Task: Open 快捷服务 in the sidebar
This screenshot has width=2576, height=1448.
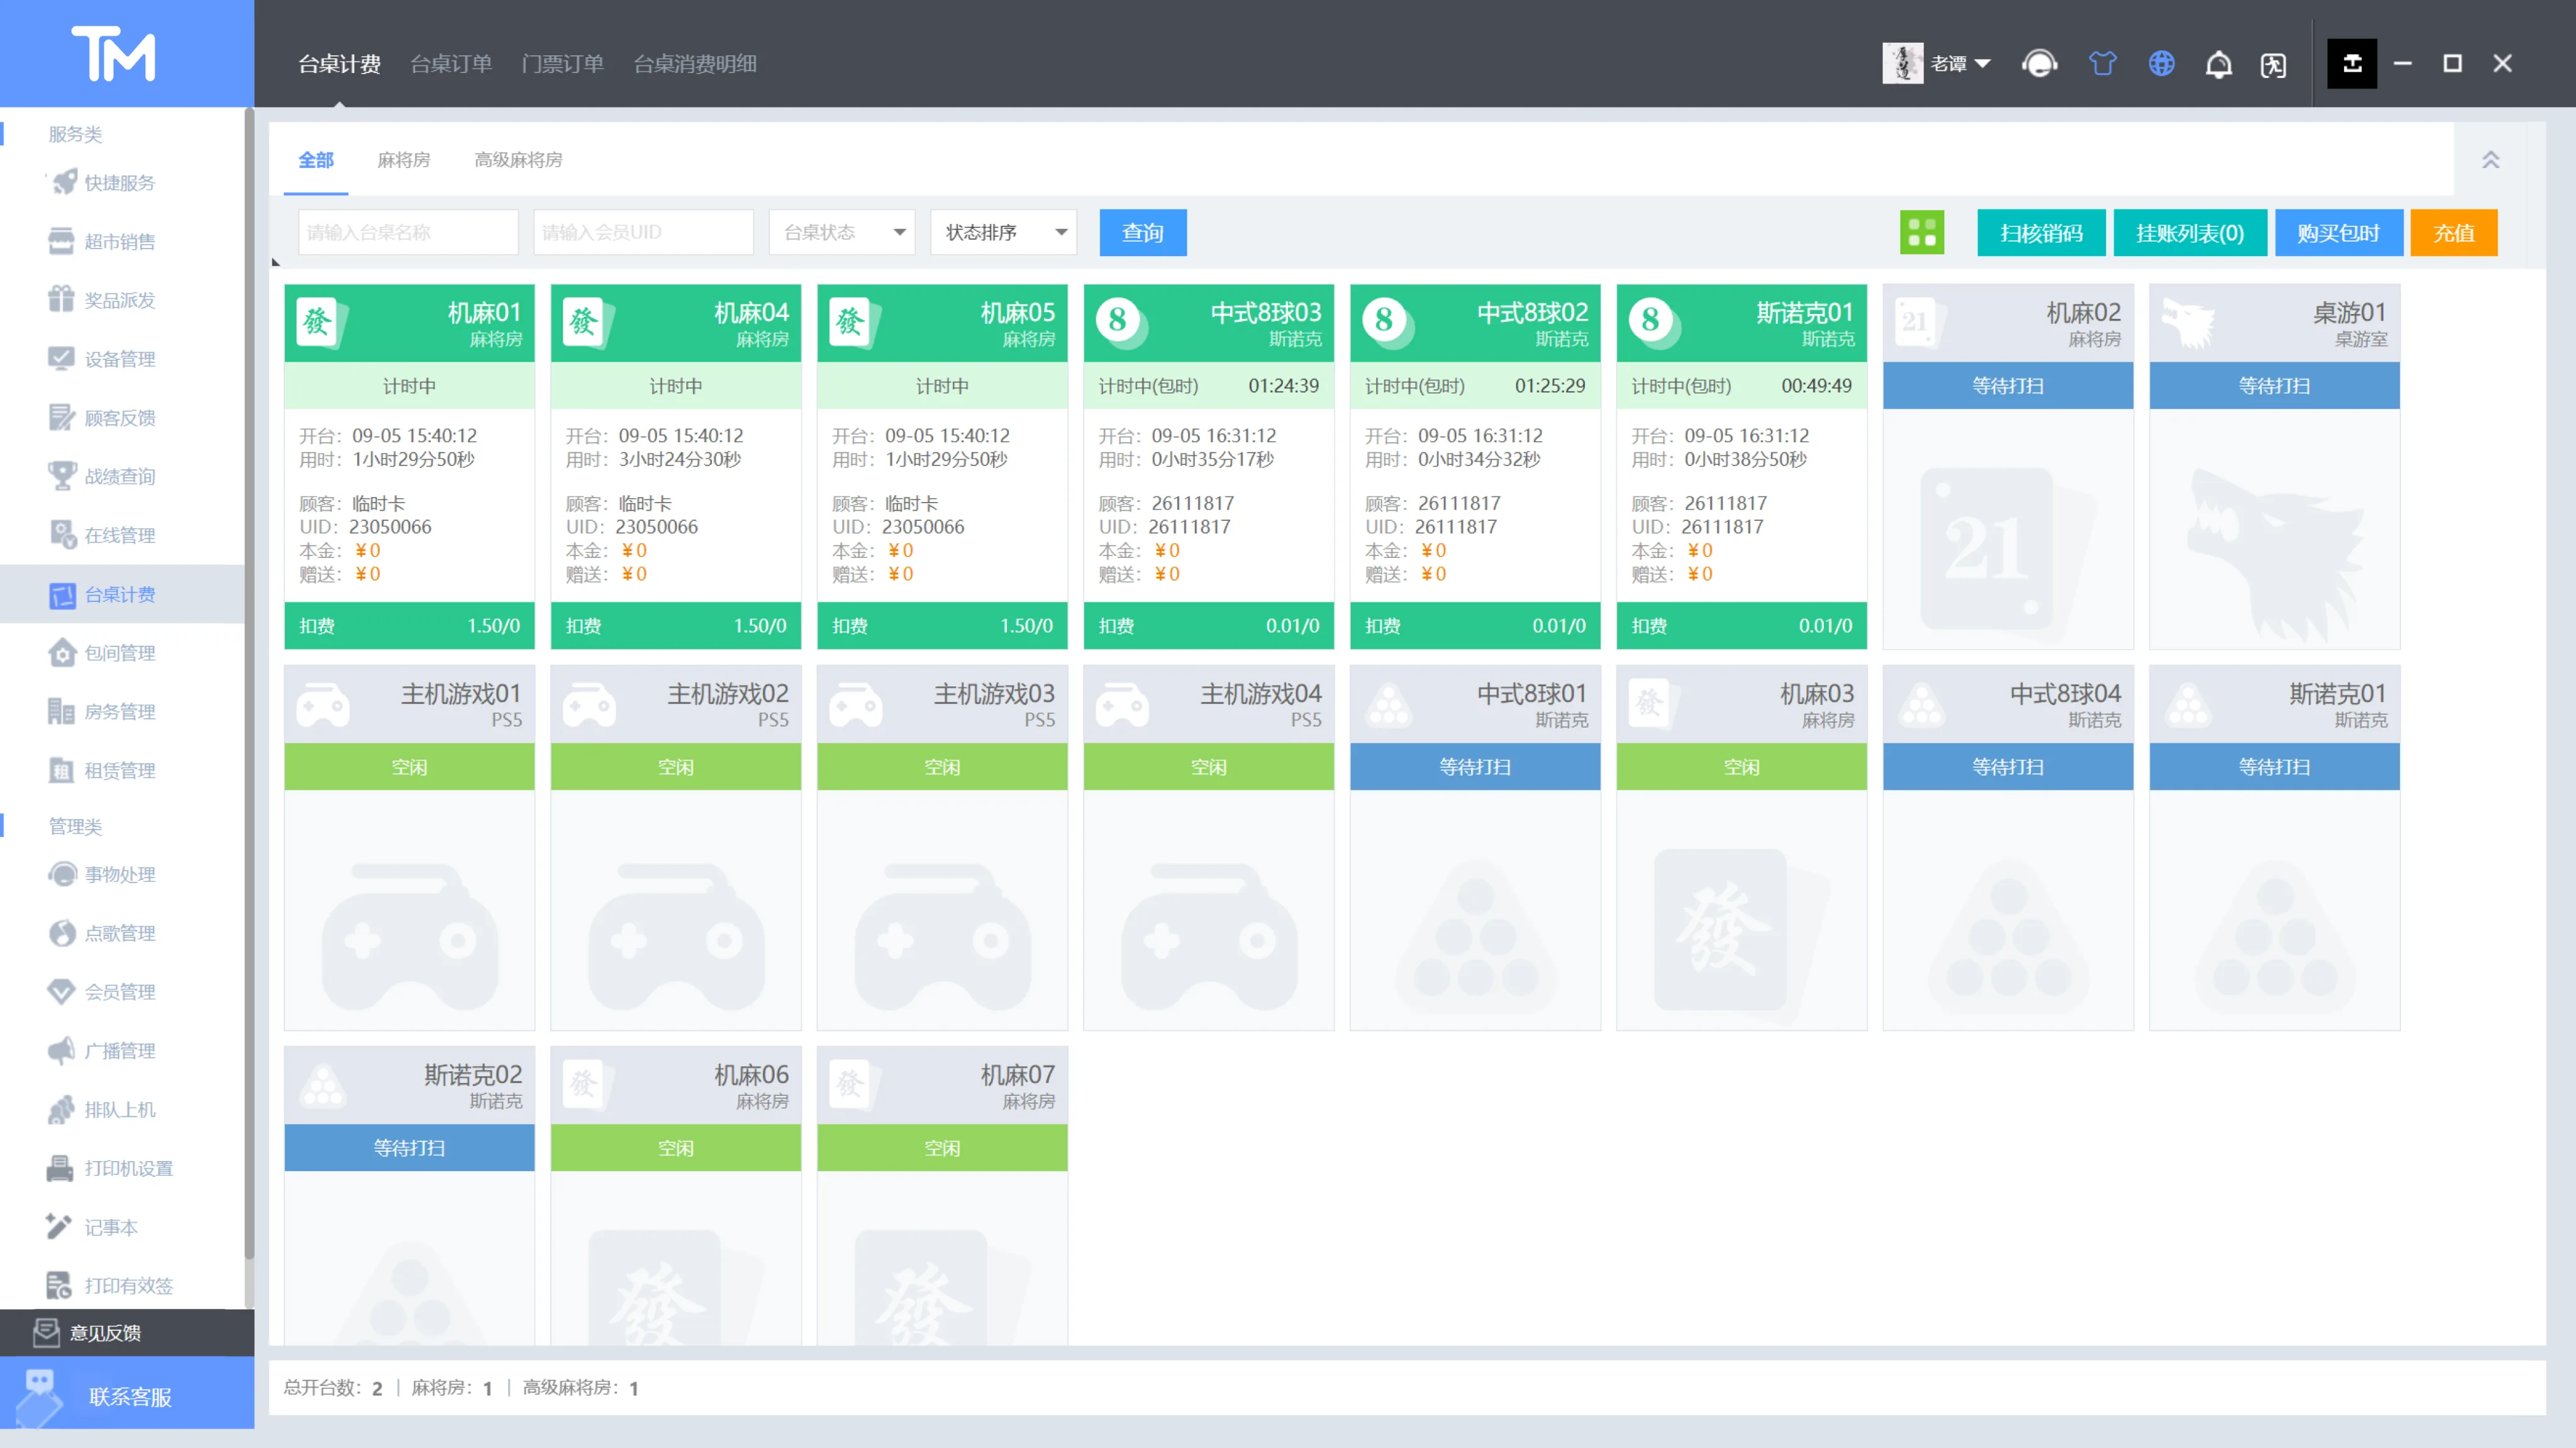Action: tap(120, 182)
